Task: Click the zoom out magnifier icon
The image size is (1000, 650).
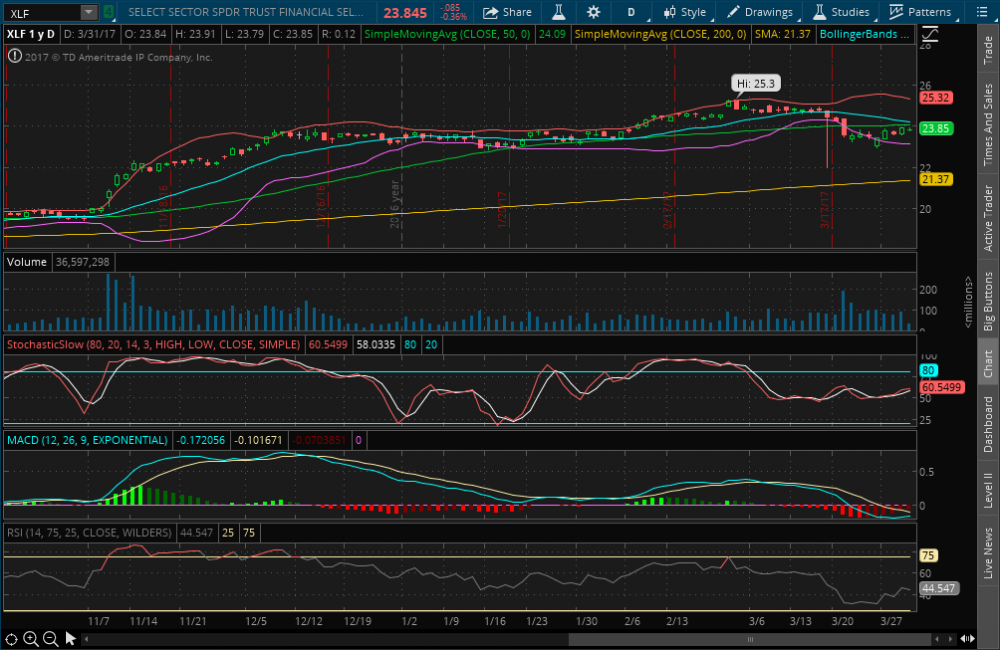Action: tap(50, 639)
